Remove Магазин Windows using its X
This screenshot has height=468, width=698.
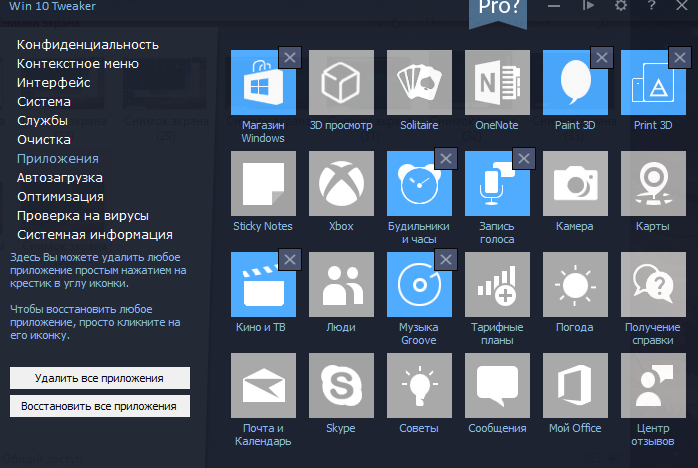click(x=289, y=58)
